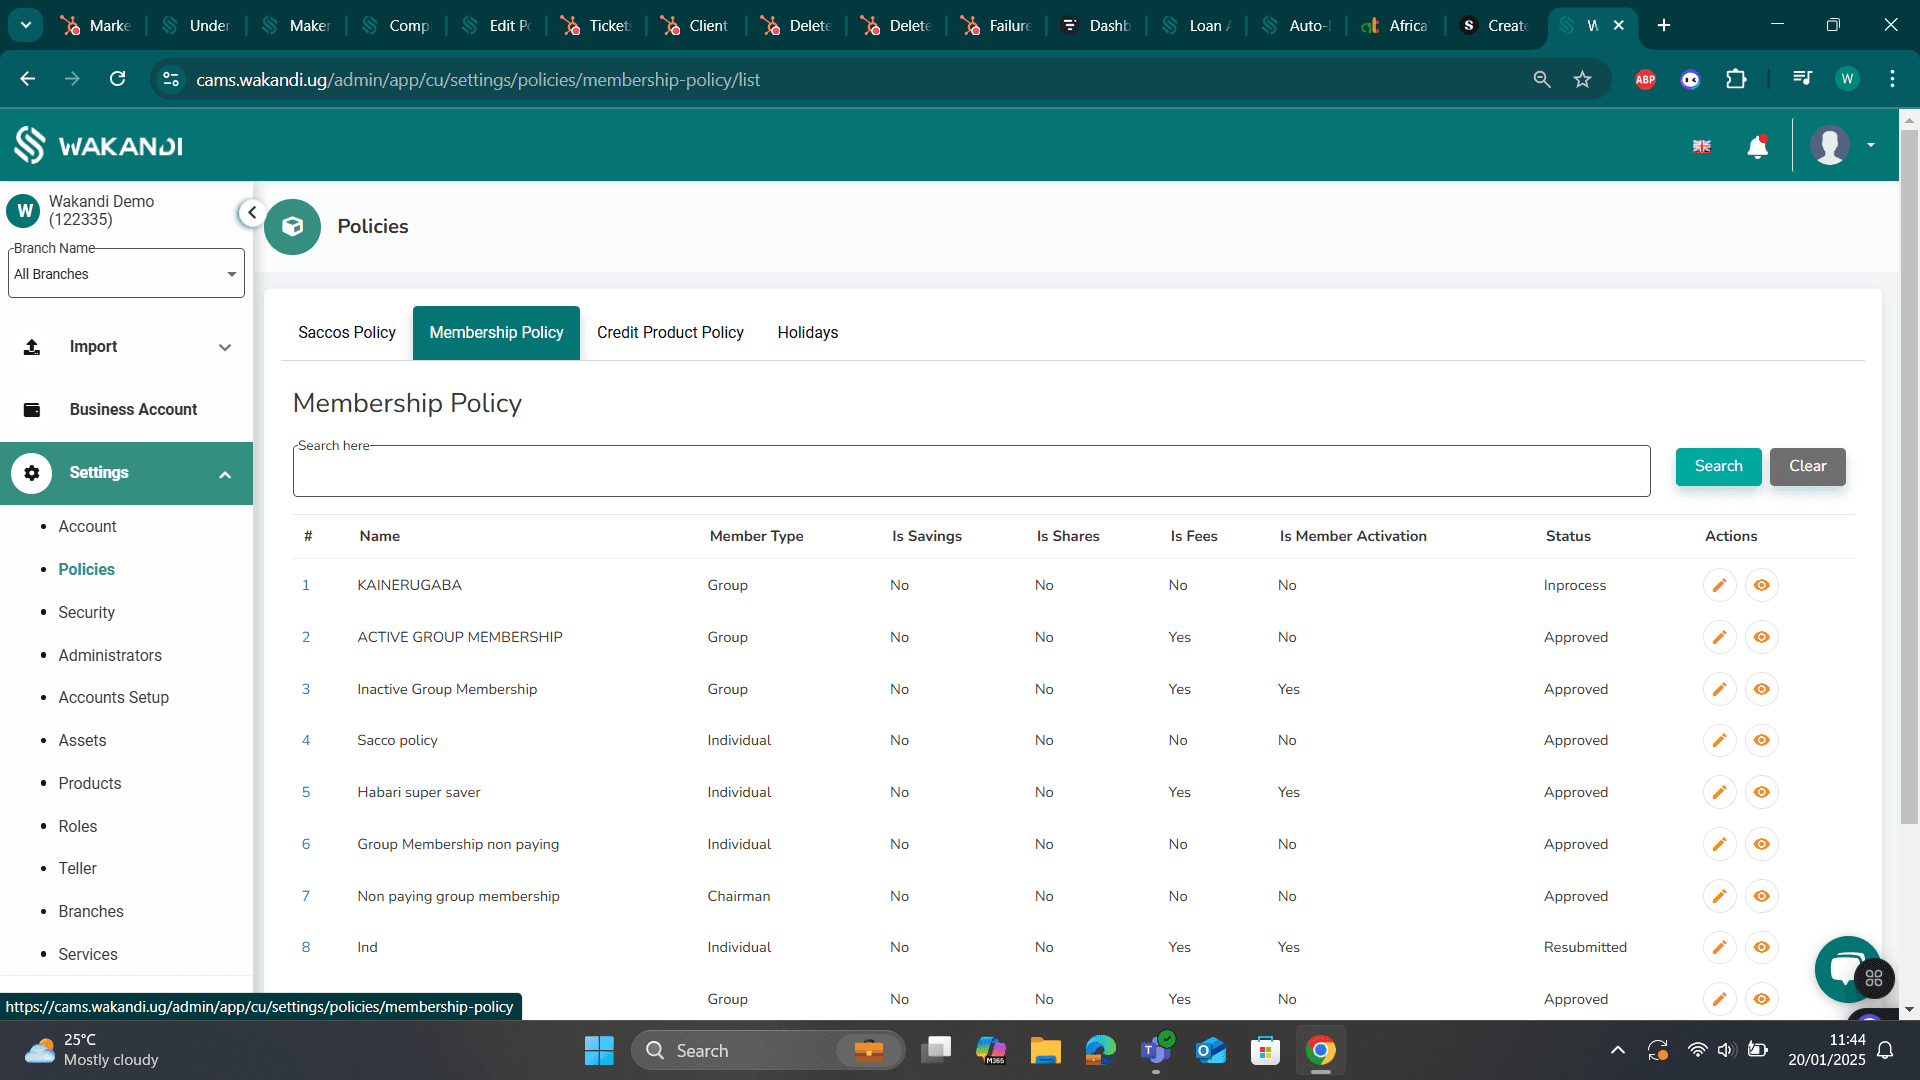This screenshot has width=1920, height=1080.
Task: Open File Explorer from taskbar
Action: point(1045,1051)
